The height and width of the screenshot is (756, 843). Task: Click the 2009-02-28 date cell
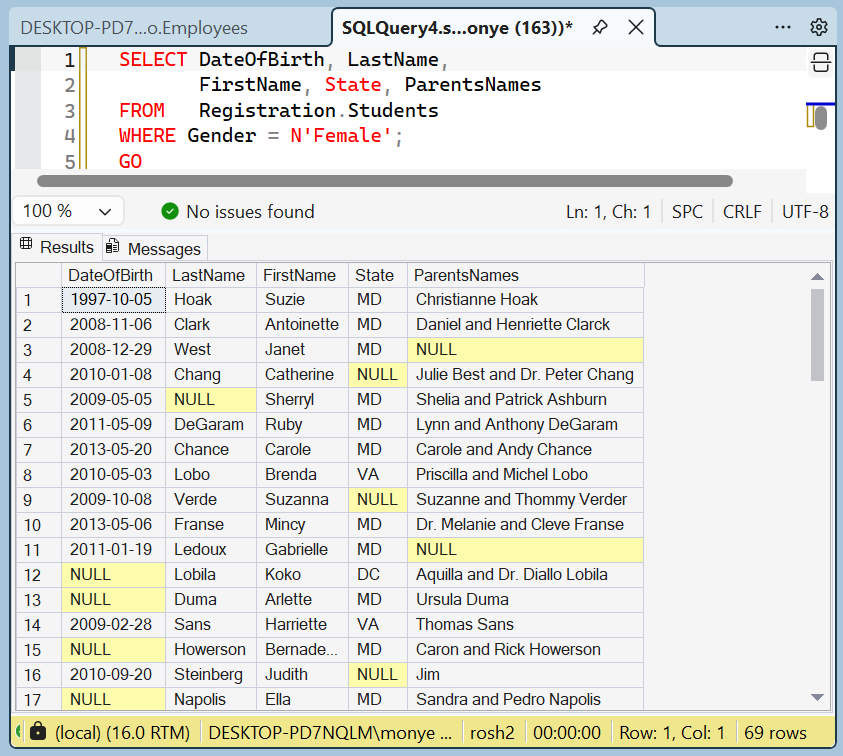pos(113,625)
